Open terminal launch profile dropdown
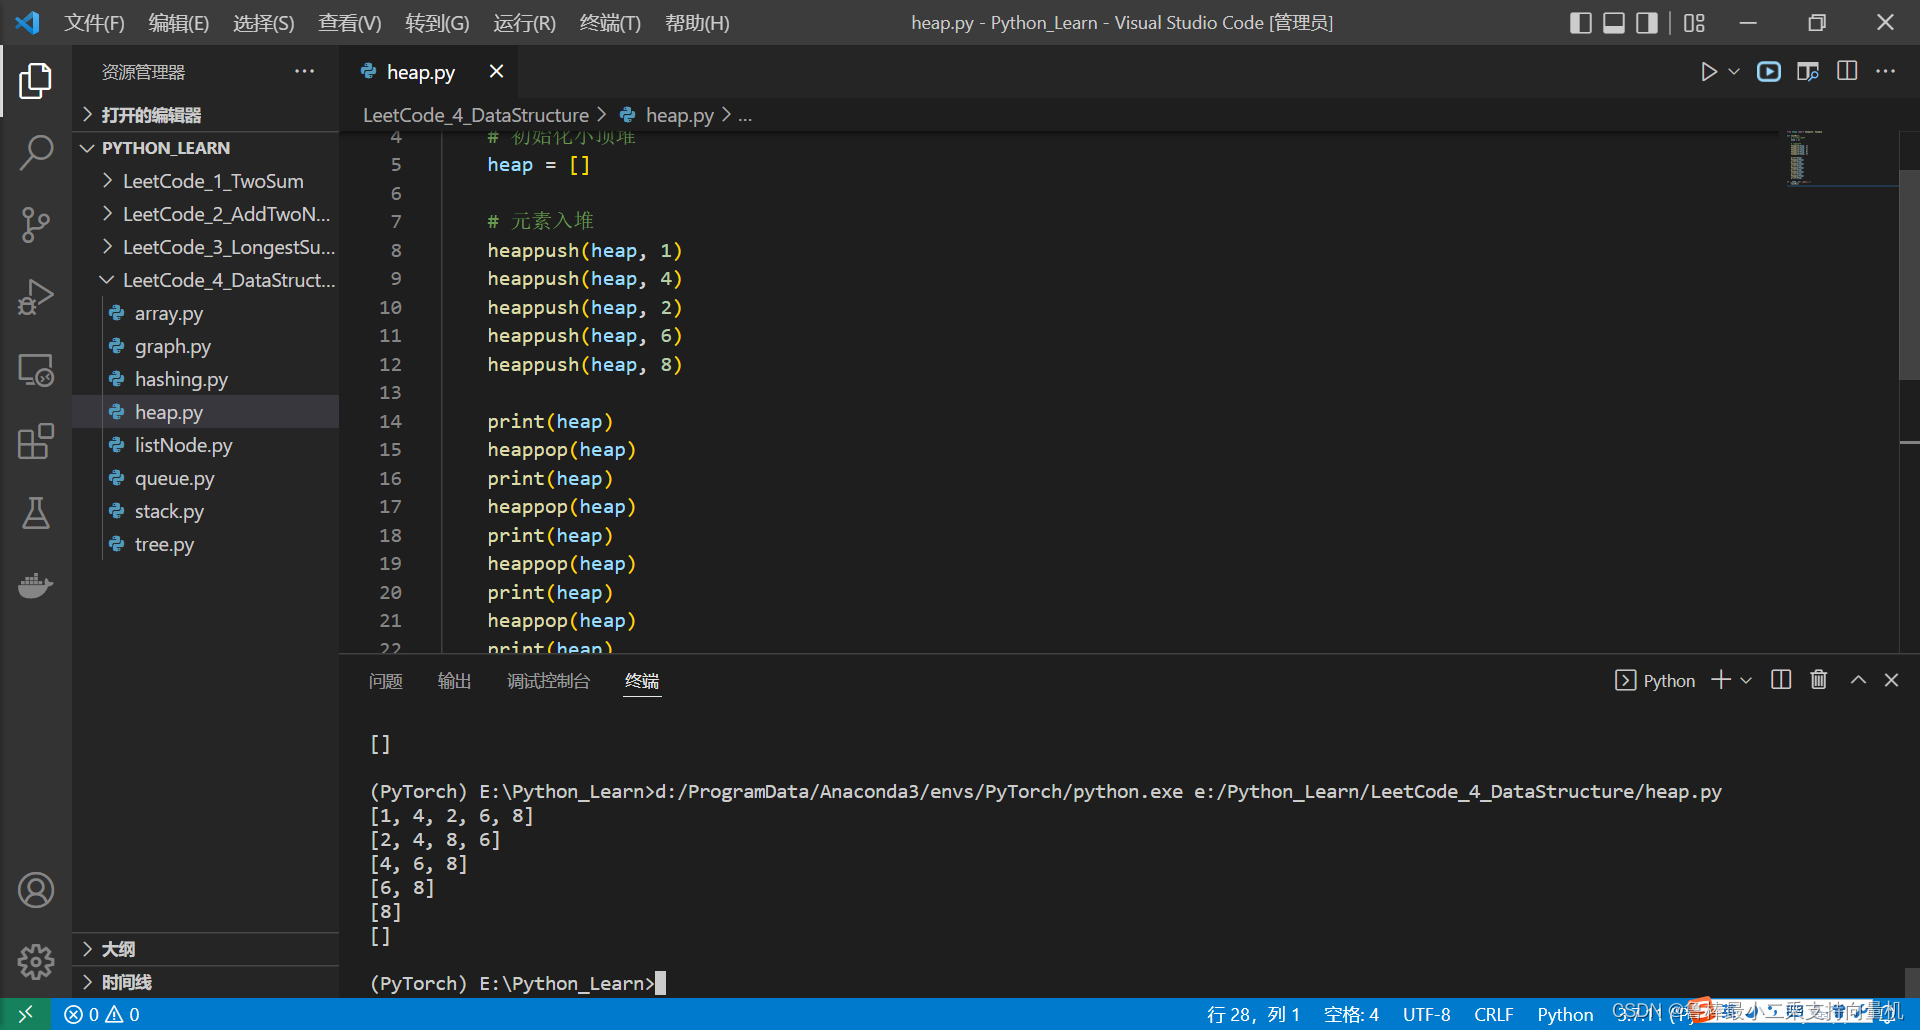 [x=1746, y=680]
